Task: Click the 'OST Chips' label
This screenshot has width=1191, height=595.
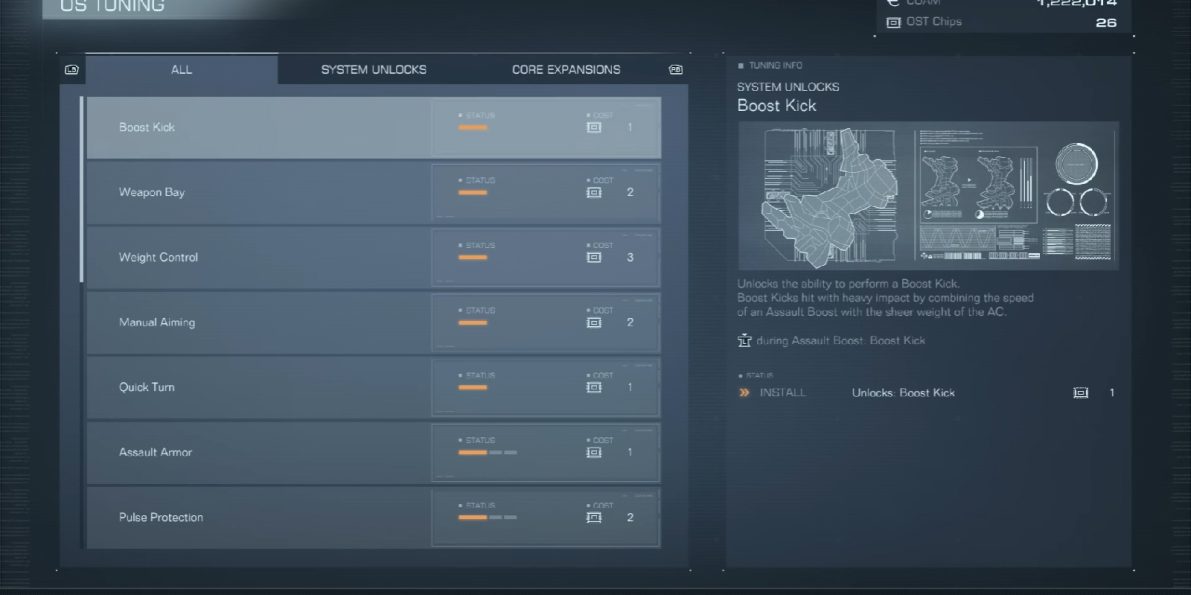Action: (x=934, y=21)
